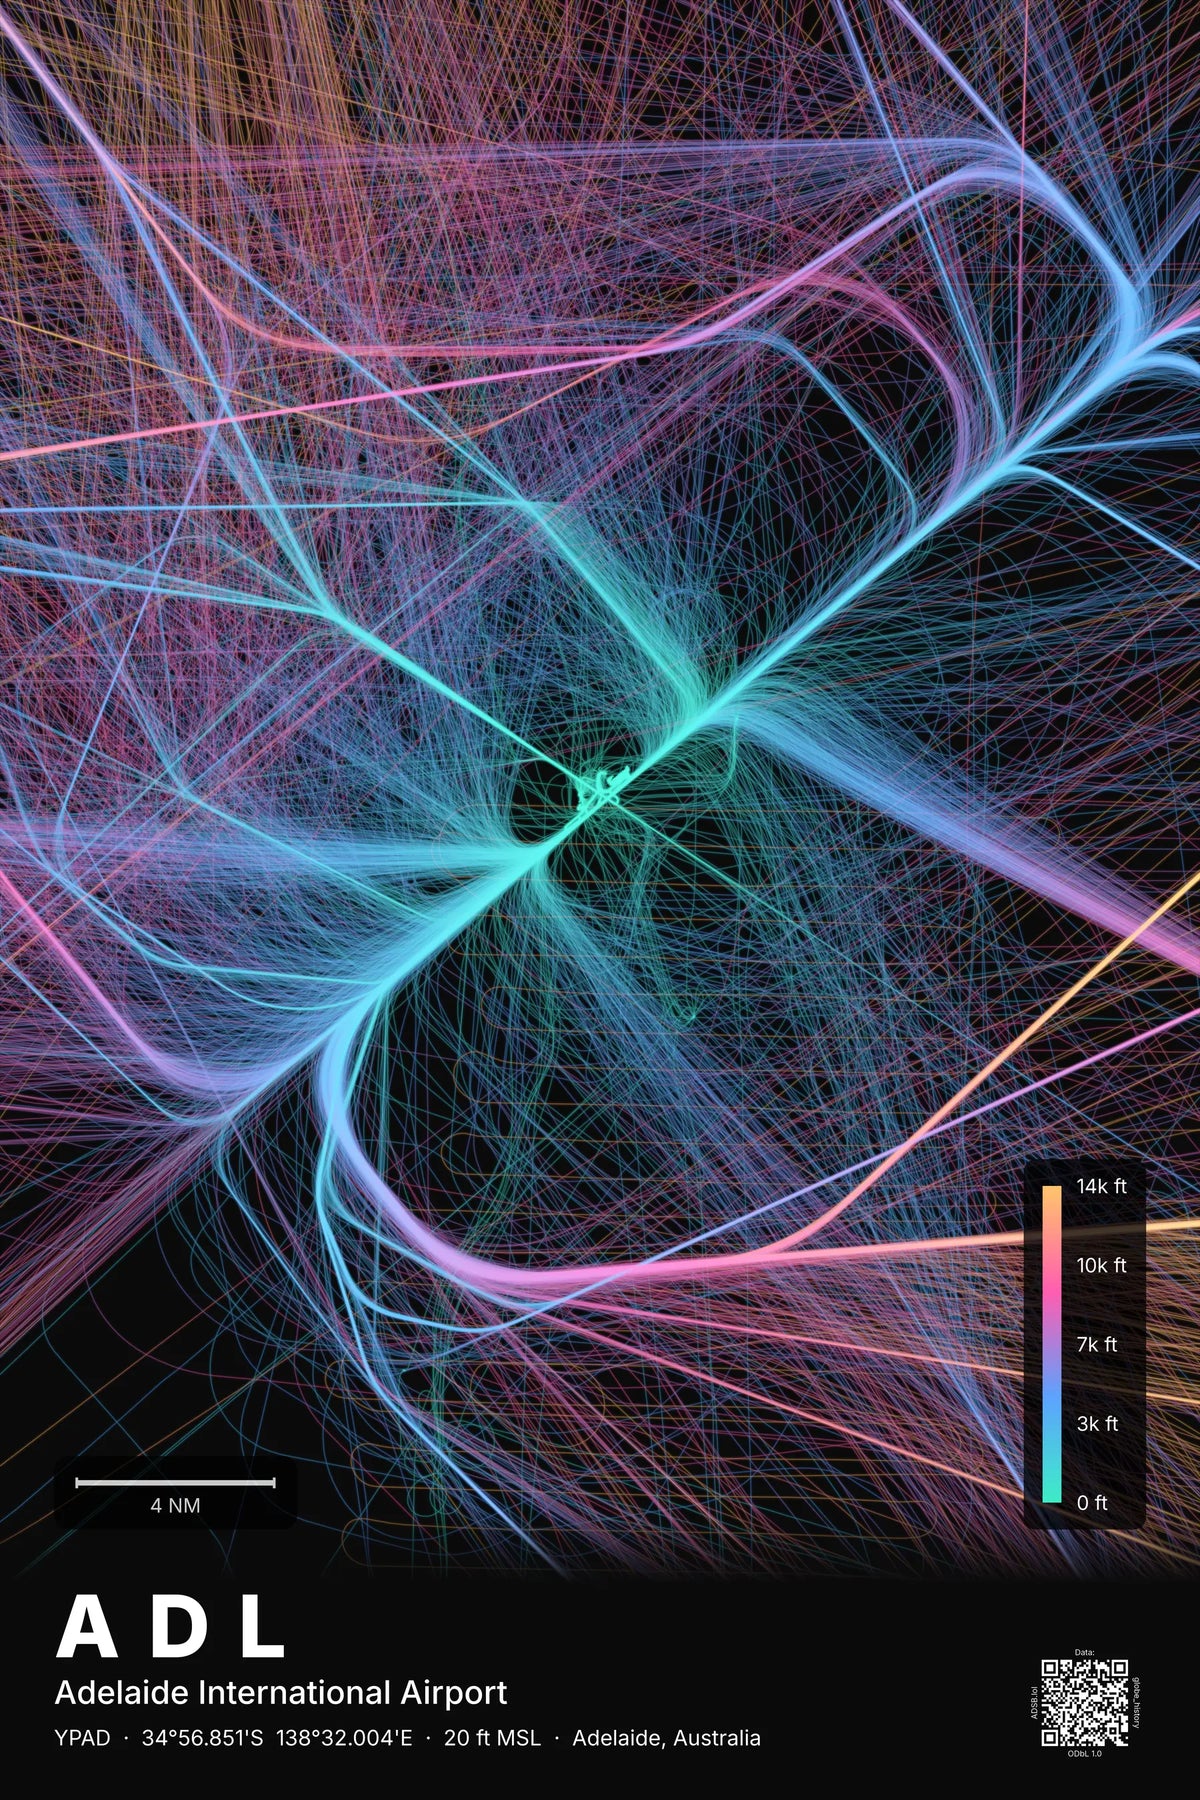Click the altitude color gradient bar
The width and height of the screenshot is (1200, 1800).
pos(1051,1344)
